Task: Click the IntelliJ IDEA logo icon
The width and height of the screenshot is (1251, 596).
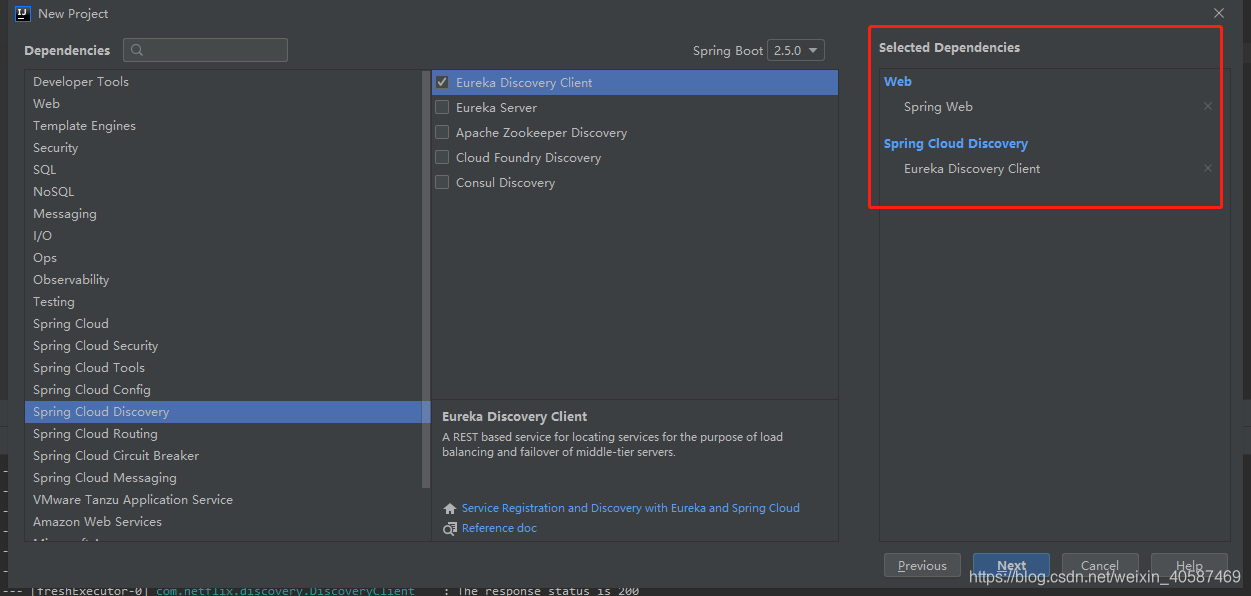Action: click(x=22, y=14)
